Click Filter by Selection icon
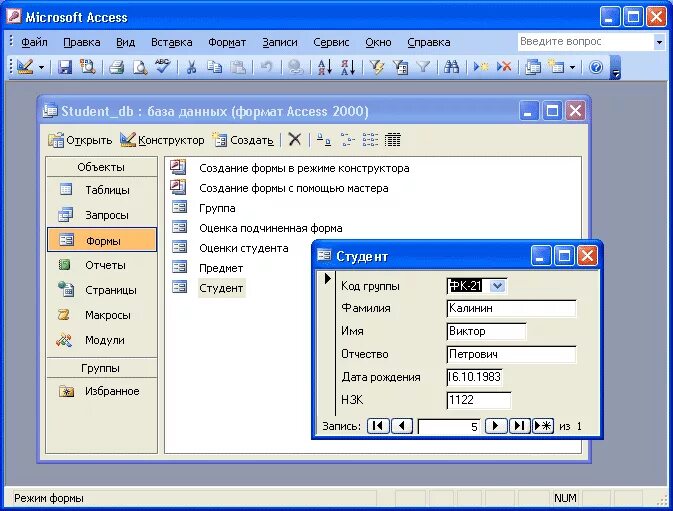 tap(377, 67)
